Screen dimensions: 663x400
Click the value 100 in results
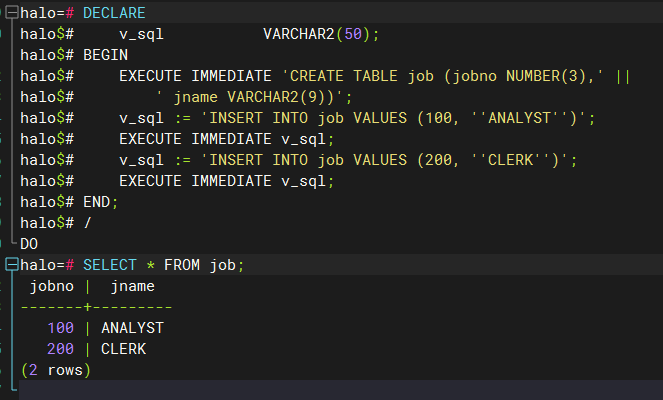pos(61,327)
